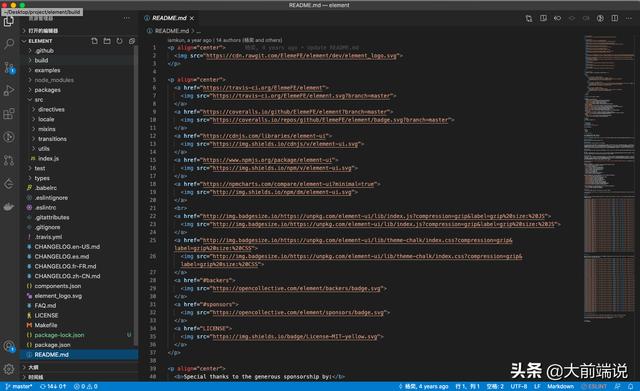Click the errors and warnings status indicator

(x=85, y=386)
